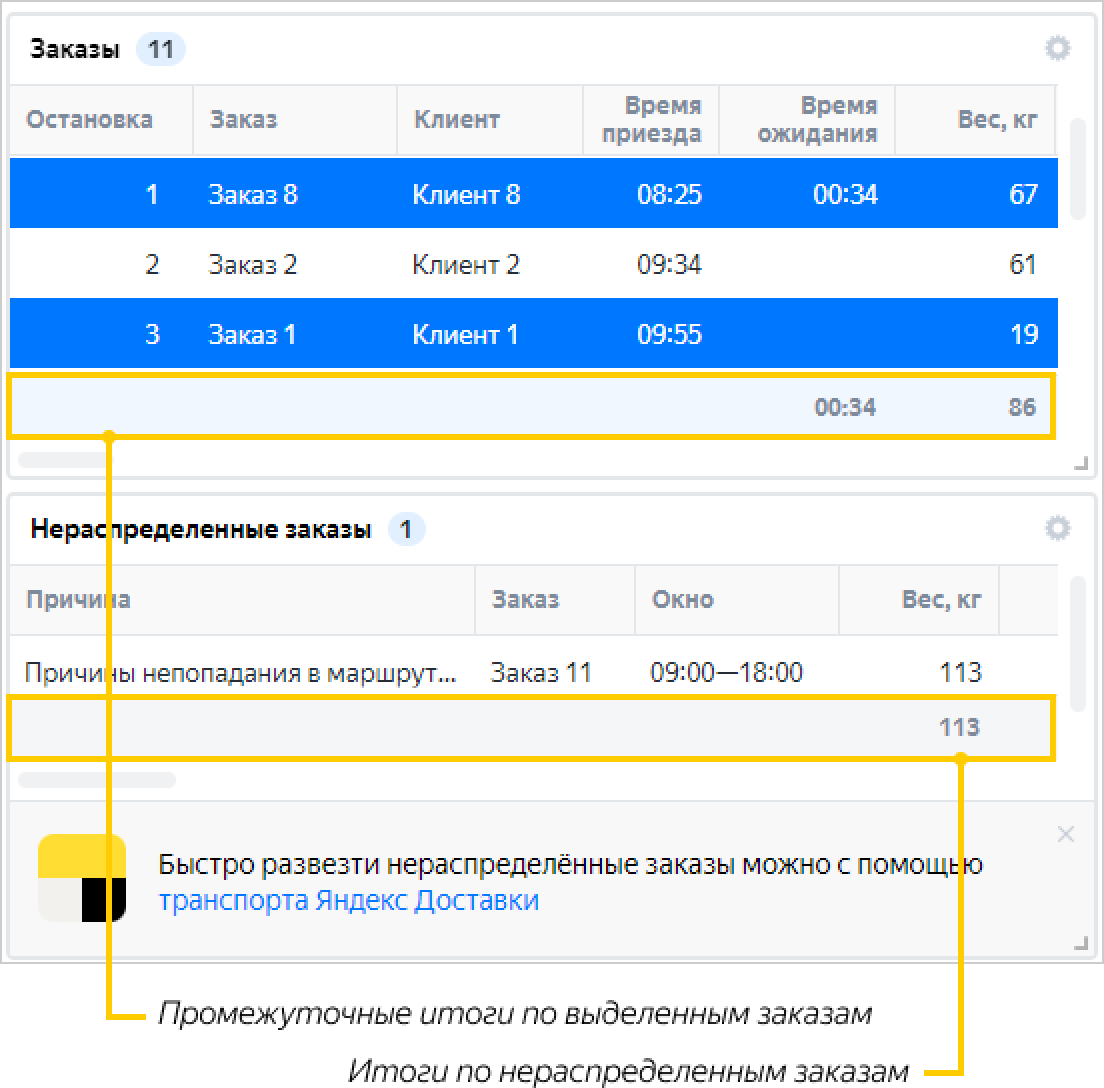Sort by Причина column header

[x=78, y=600]
